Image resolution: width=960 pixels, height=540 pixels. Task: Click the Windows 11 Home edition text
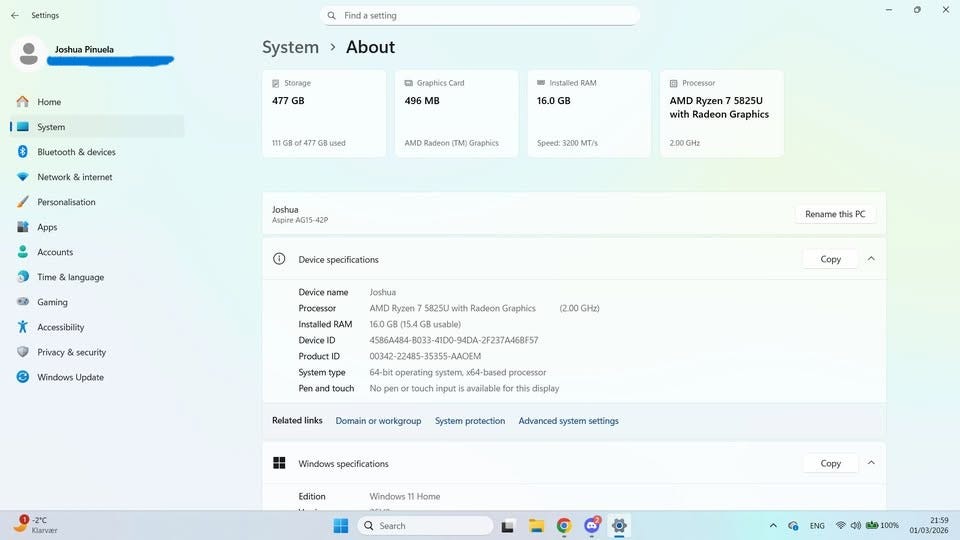click(x=405, y=496)
